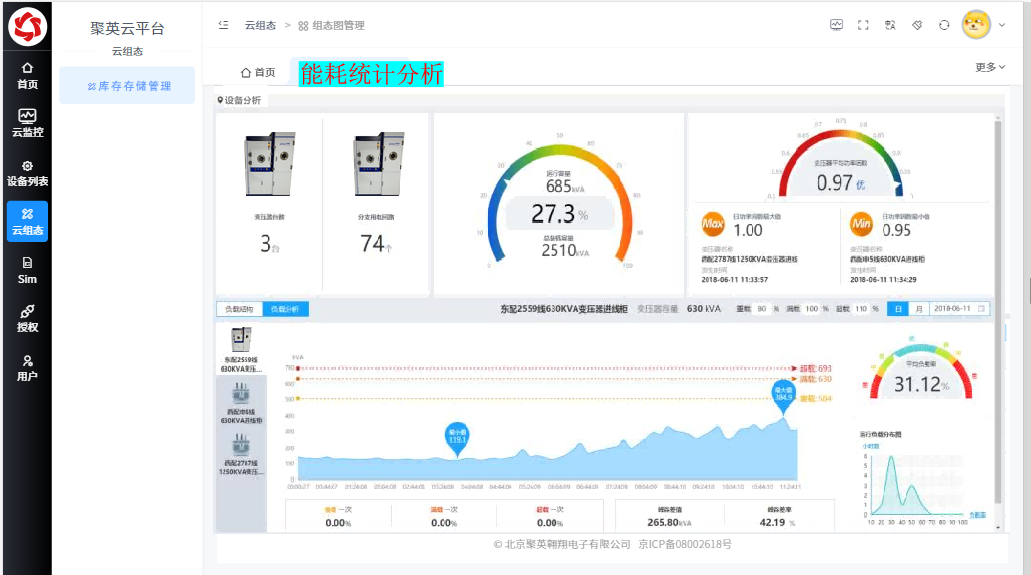Image resolution: width=1031 pixels, height=575 pixels.
Task: Open the 授权 sidebar icon
Action: point(27,318)
